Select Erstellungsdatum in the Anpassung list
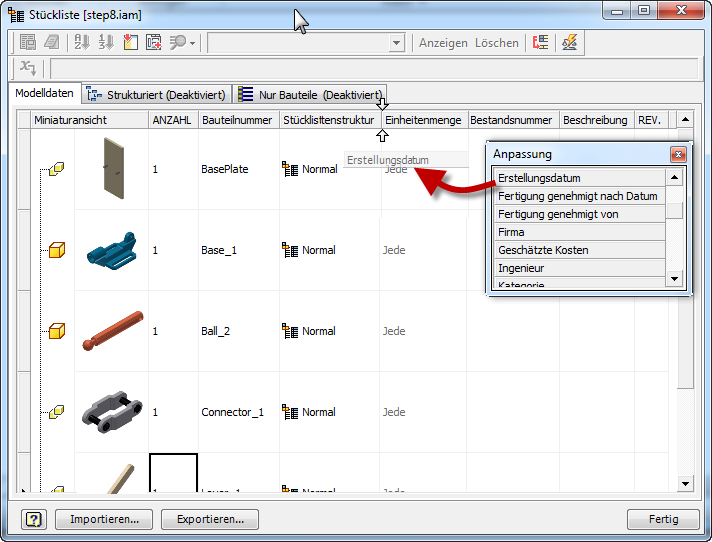 coord(580,178)
